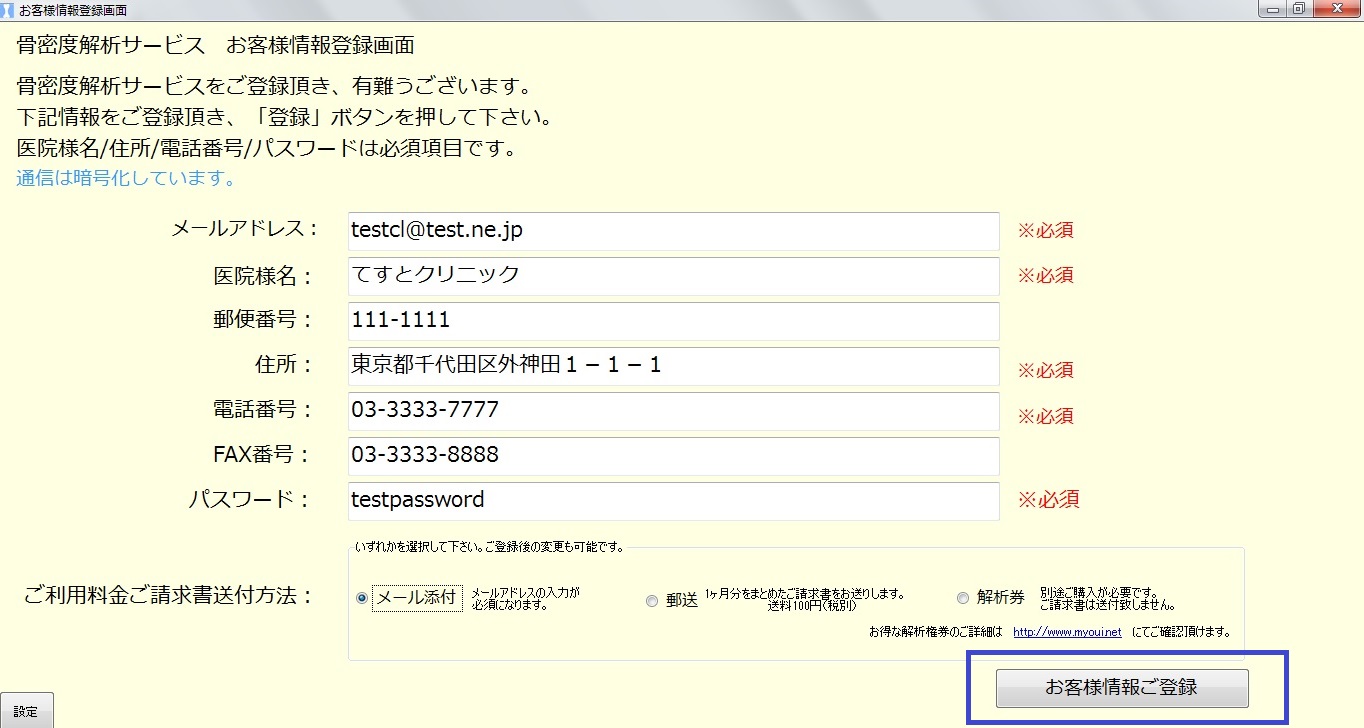
Task: Click the パスワード field containing testpassword
Action: tap(673, 501)
